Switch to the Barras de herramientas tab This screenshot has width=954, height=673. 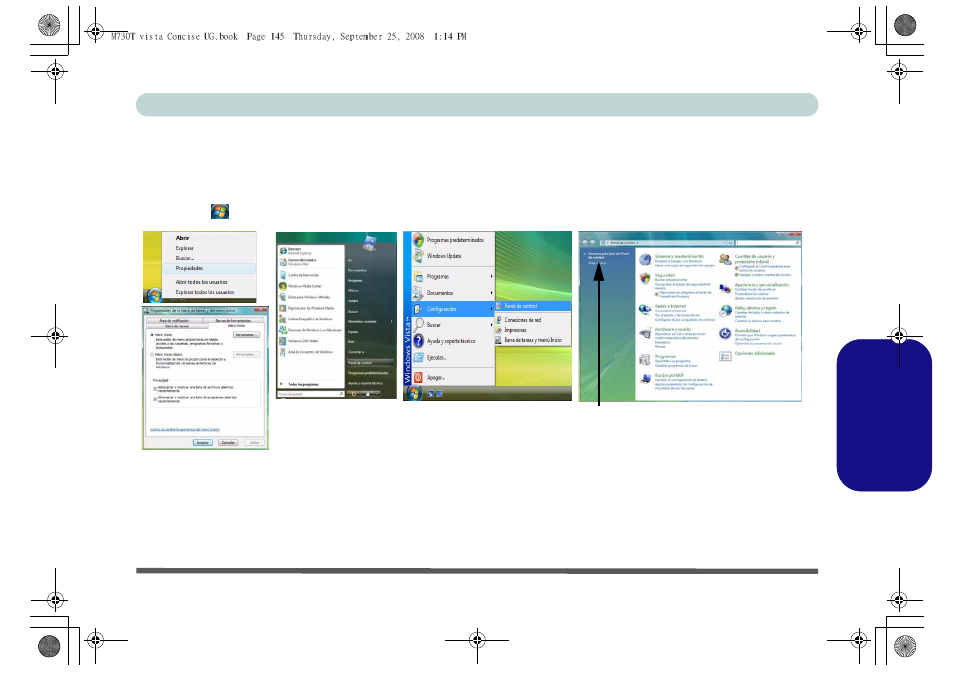[233, 320]
